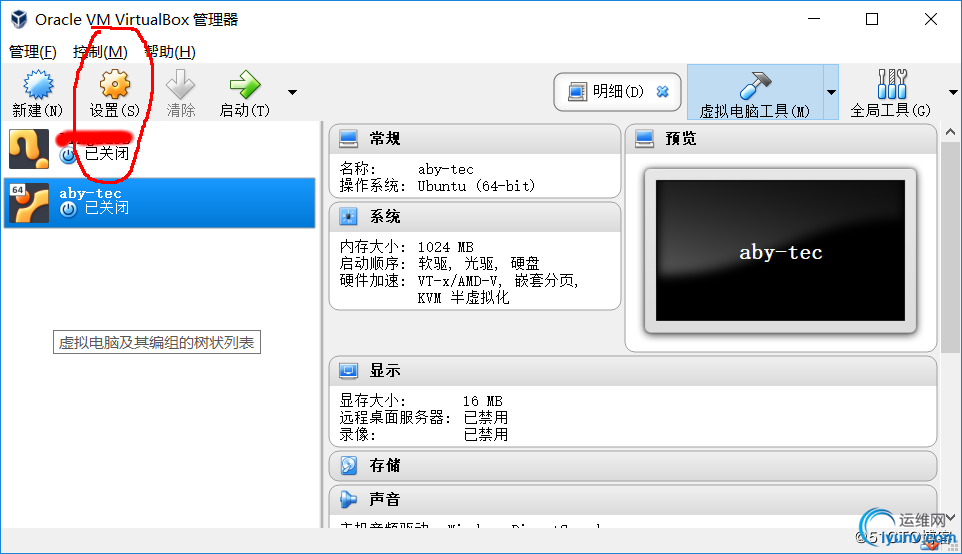
Task: Click the Preview (预览) section header
Action: [780, 139]
